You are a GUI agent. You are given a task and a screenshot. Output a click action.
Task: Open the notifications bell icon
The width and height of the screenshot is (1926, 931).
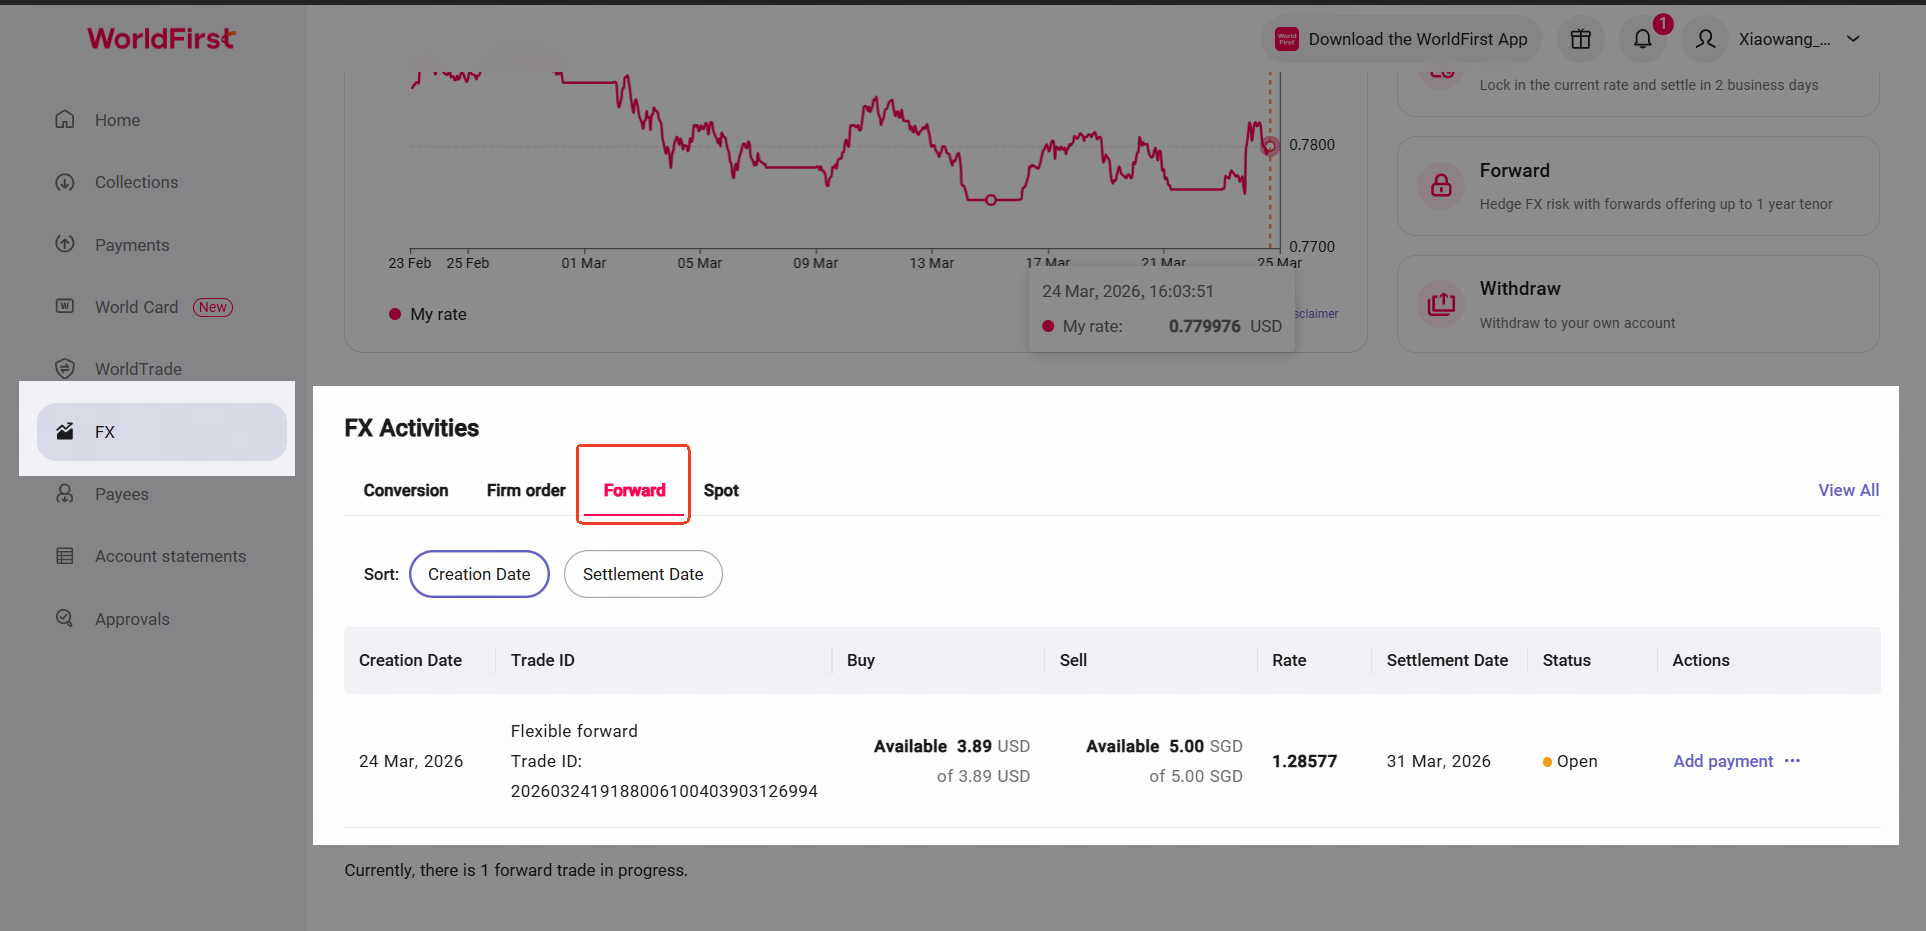pyautogui.click(x=1642, y=39)
